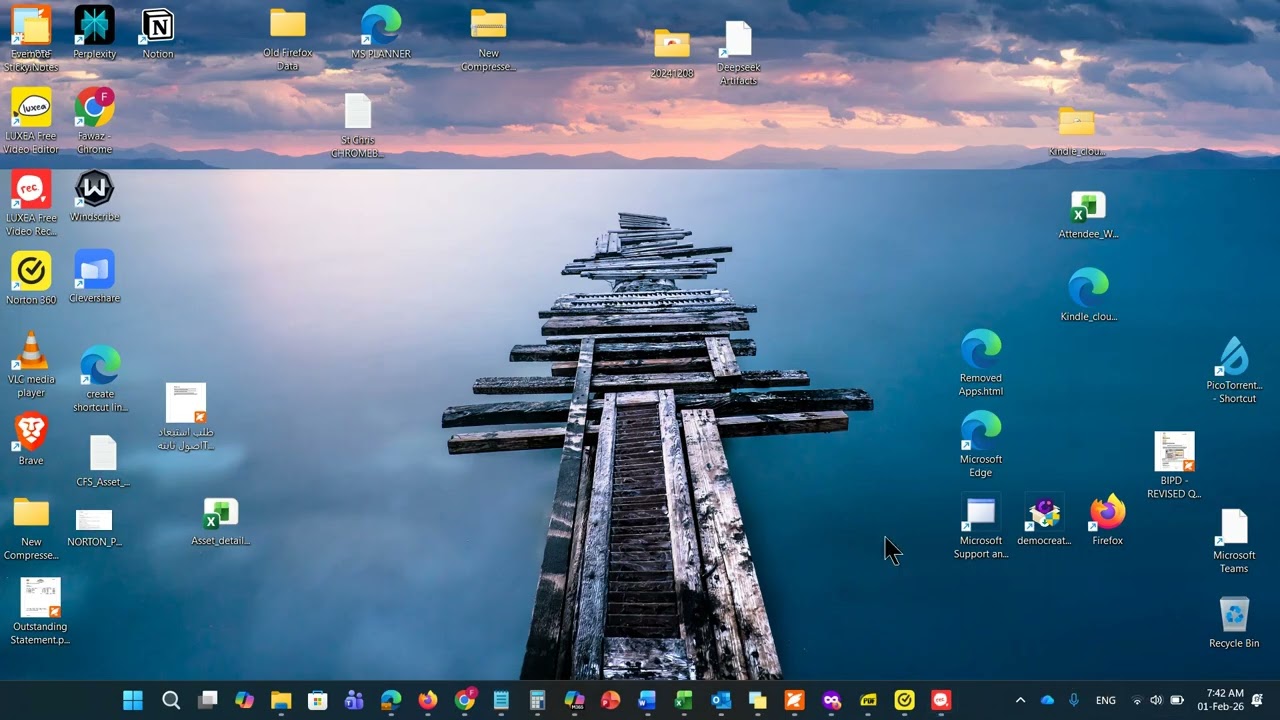
Task: Select the Deepseek Artifacts file icon
Action: click(x=738, y=53)
